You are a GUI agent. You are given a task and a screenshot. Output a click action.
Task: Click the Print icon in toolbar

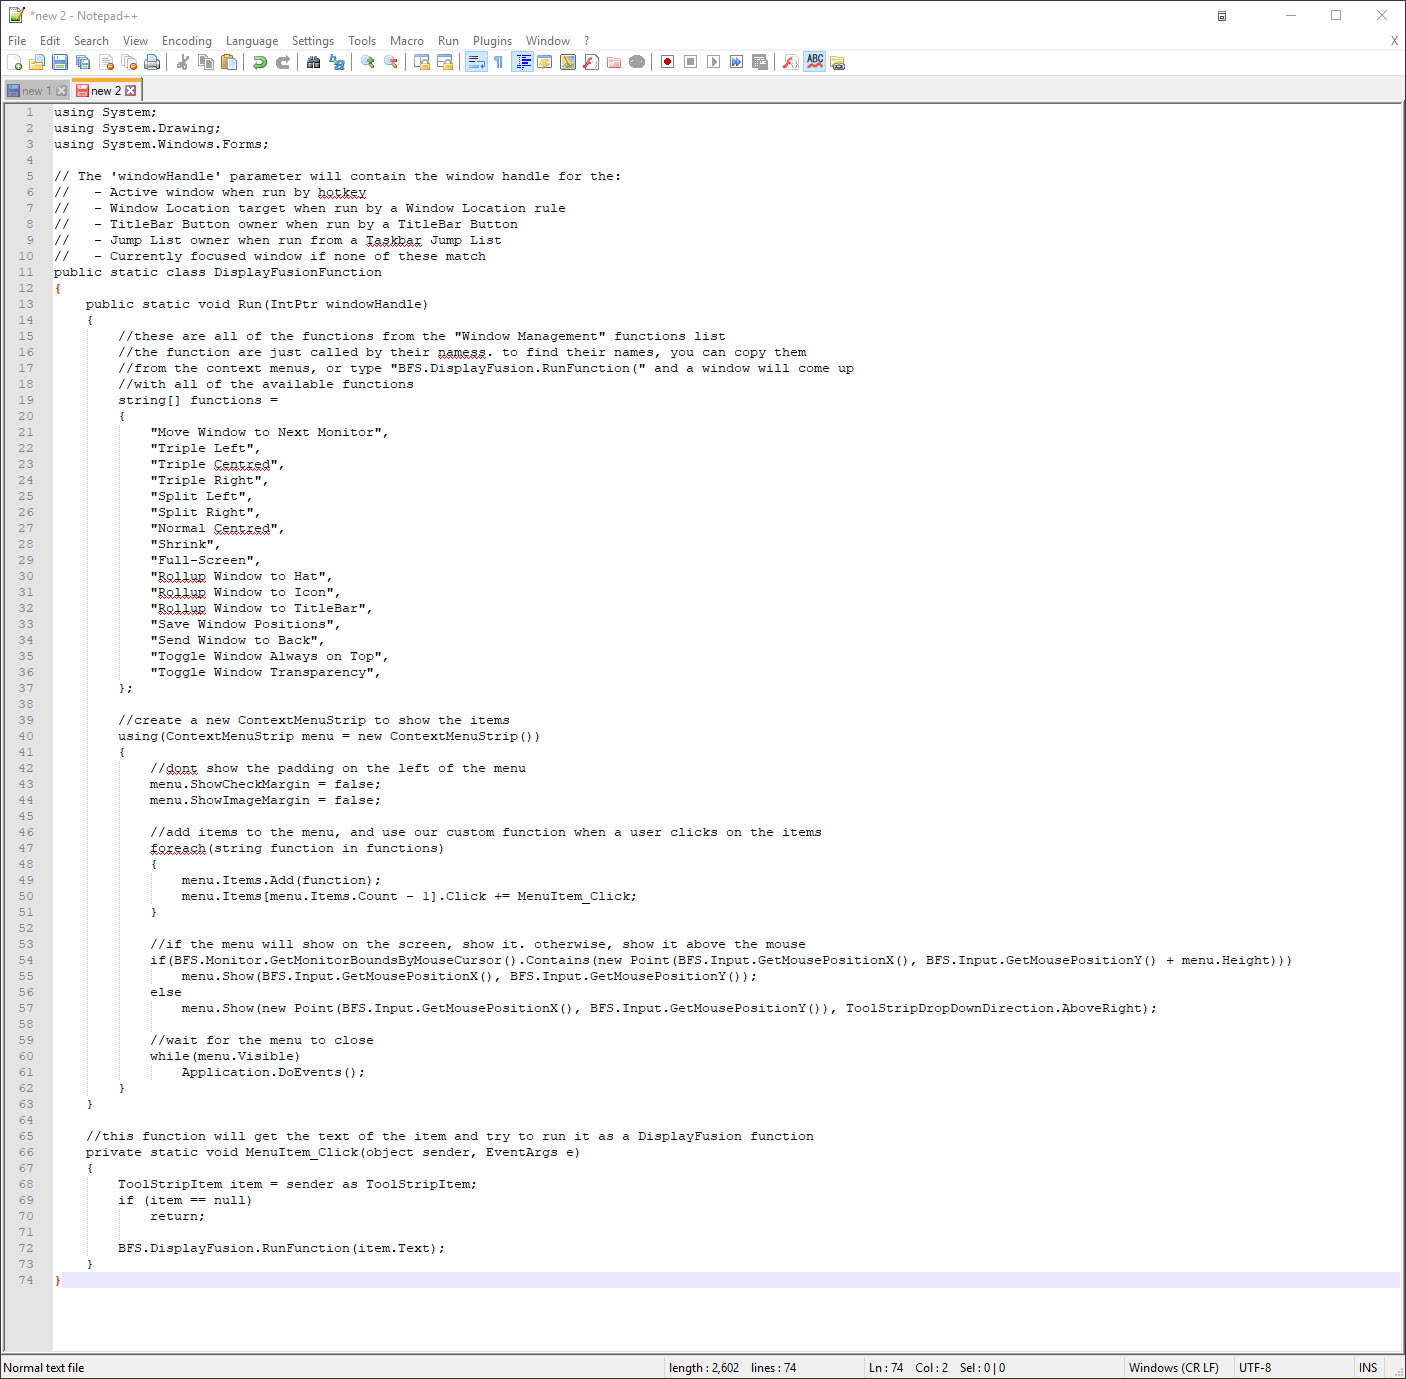pyautogui.click(x=152, y=62)
